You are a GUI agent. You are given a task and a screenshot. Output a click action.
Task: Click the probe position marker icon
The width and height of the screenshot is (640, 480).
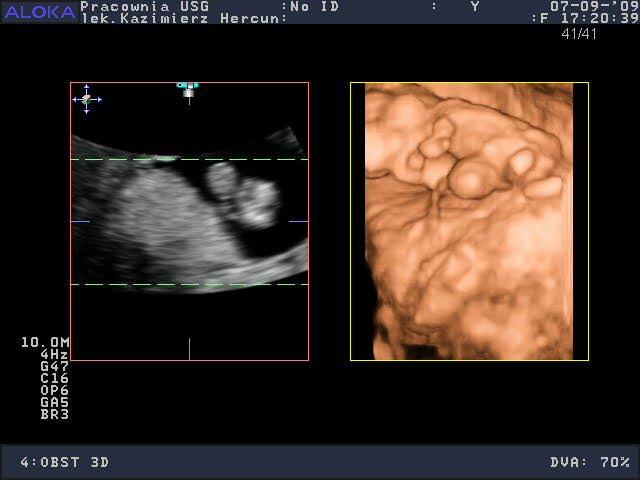coord(188,92)
